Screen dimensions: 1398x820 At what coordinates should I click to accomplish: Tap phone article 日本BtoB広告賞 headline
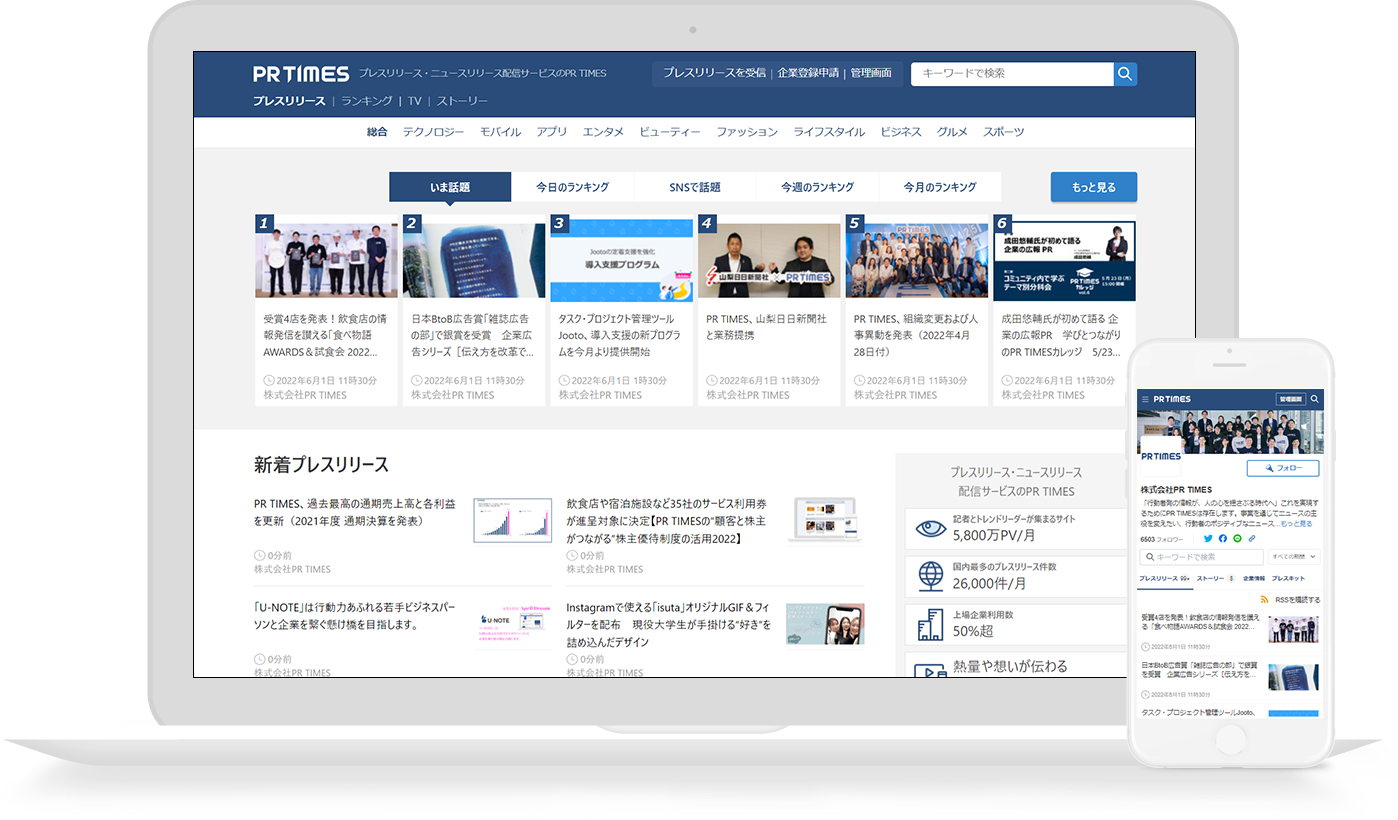1199,669
